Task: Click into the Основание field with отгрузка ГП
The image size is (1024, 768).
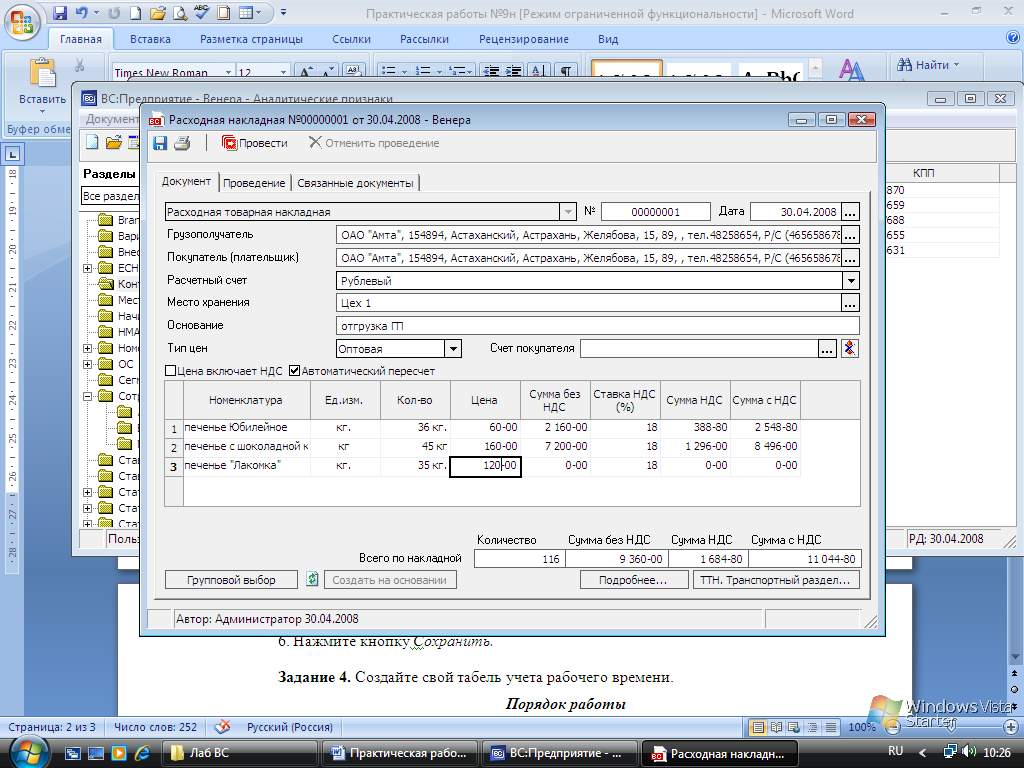Action: coord(597,326)
